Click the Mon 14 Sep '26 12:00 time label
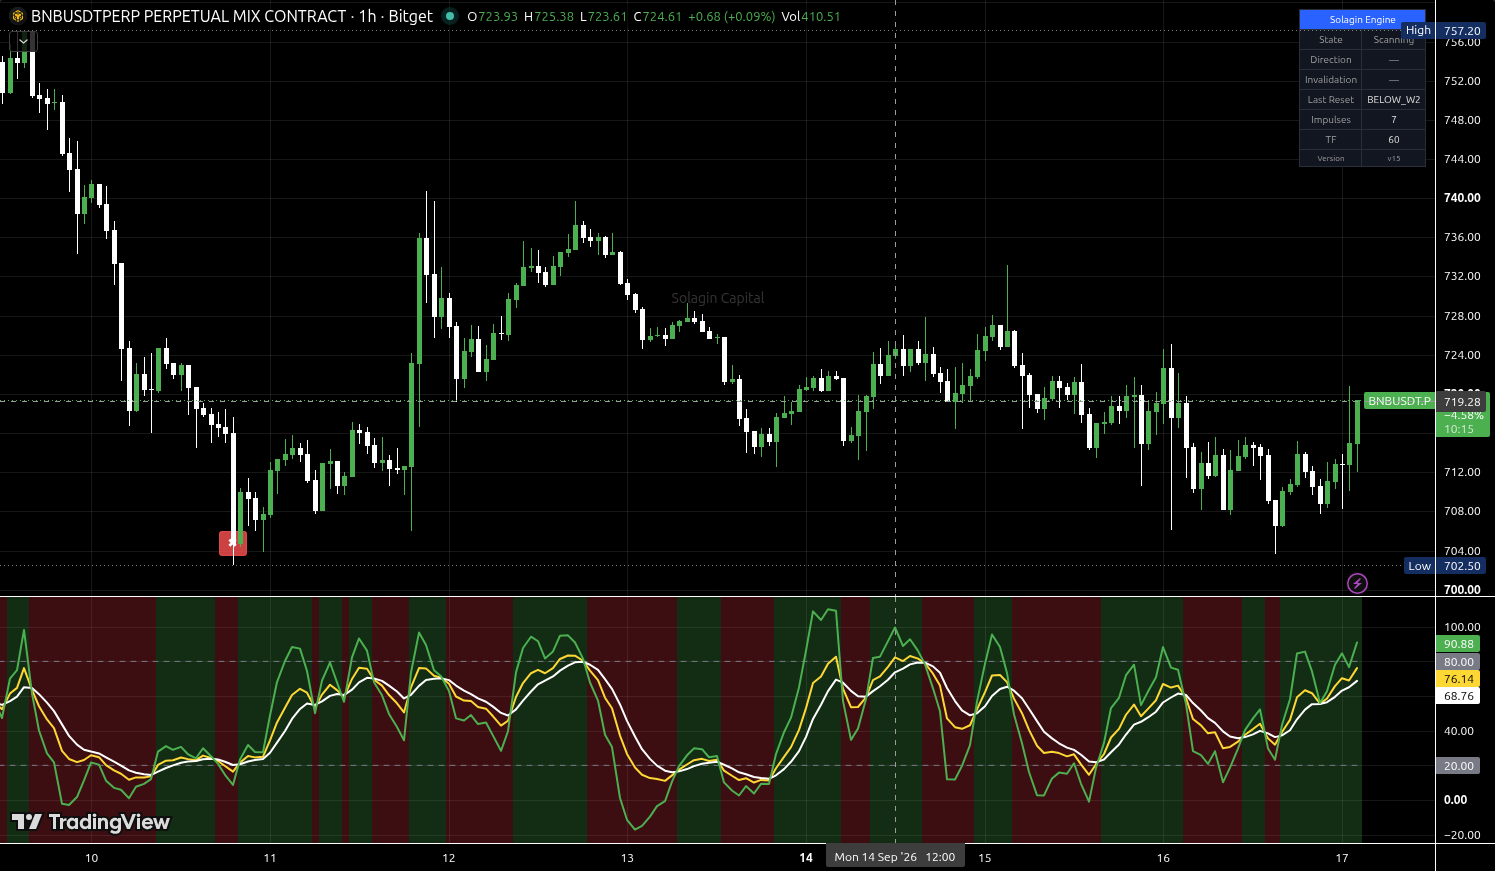 click(895, 857)
